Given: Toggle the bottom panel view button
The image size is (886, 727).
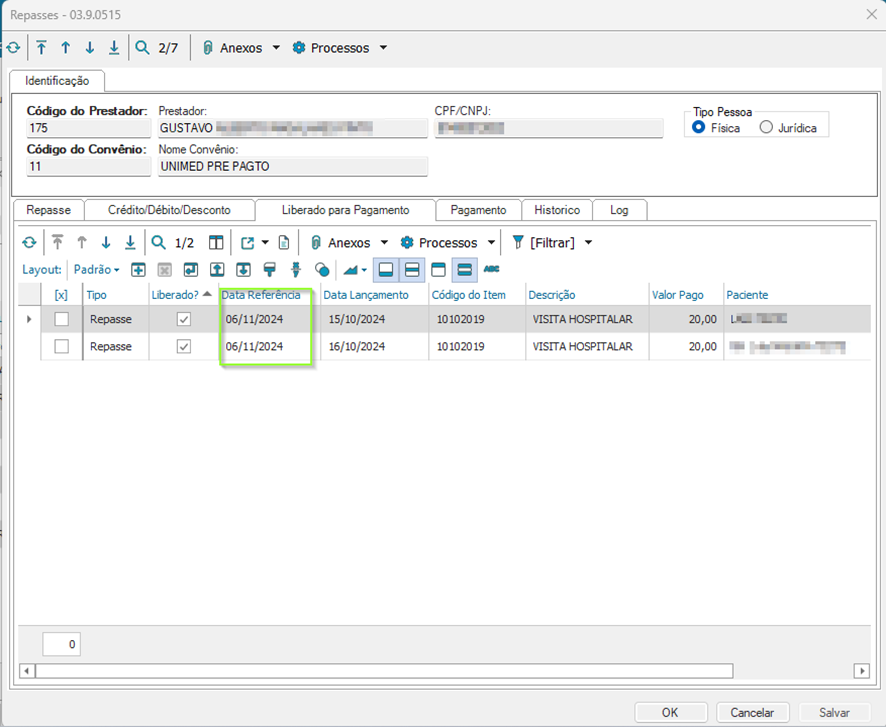Looking at the screenshot, I should 386,269.
